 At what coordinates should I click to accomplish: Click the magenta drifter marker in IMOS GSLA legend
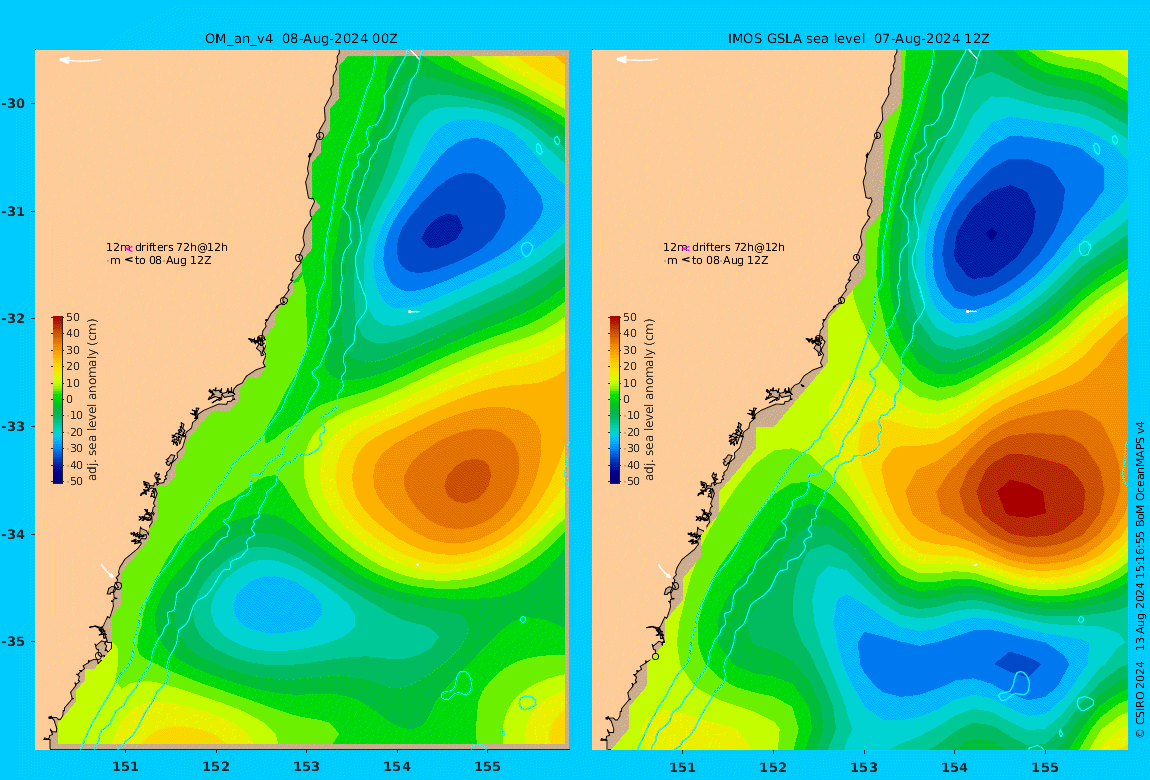coord(686,249)
